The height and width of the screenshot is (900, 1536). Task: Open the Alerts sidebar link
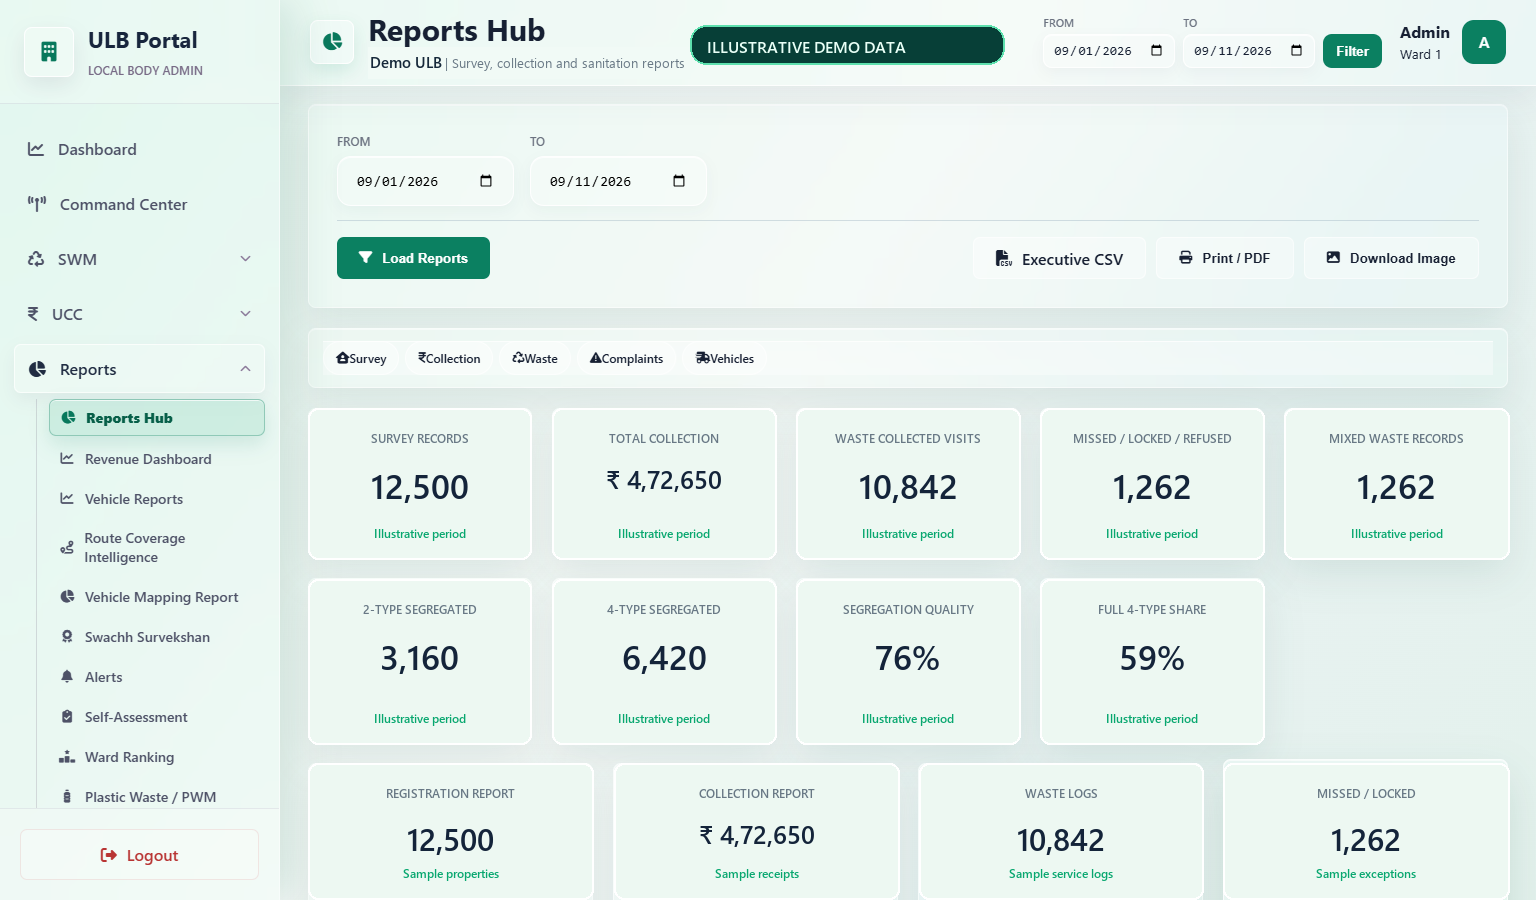(157, 677)
